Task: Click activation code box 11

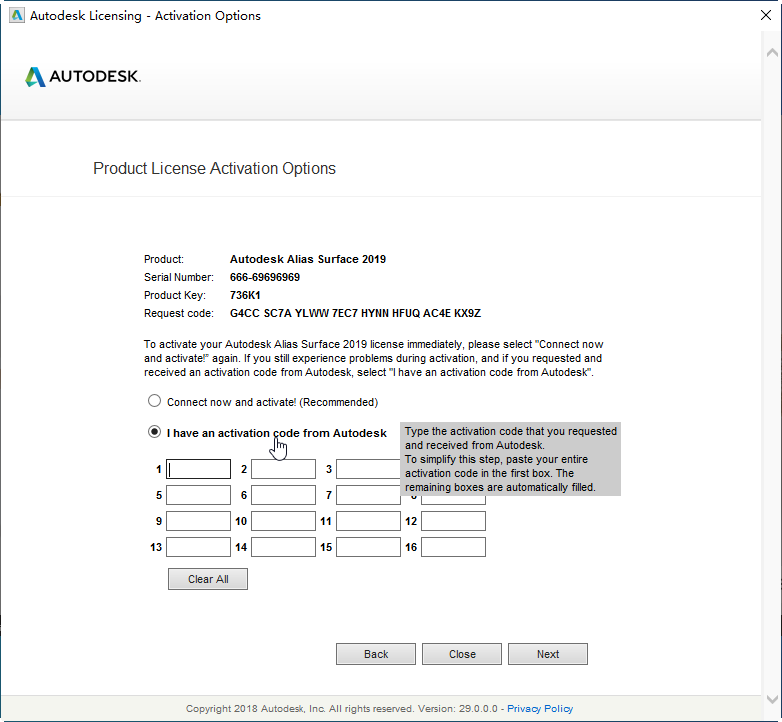Action: (x=368, y=521)
